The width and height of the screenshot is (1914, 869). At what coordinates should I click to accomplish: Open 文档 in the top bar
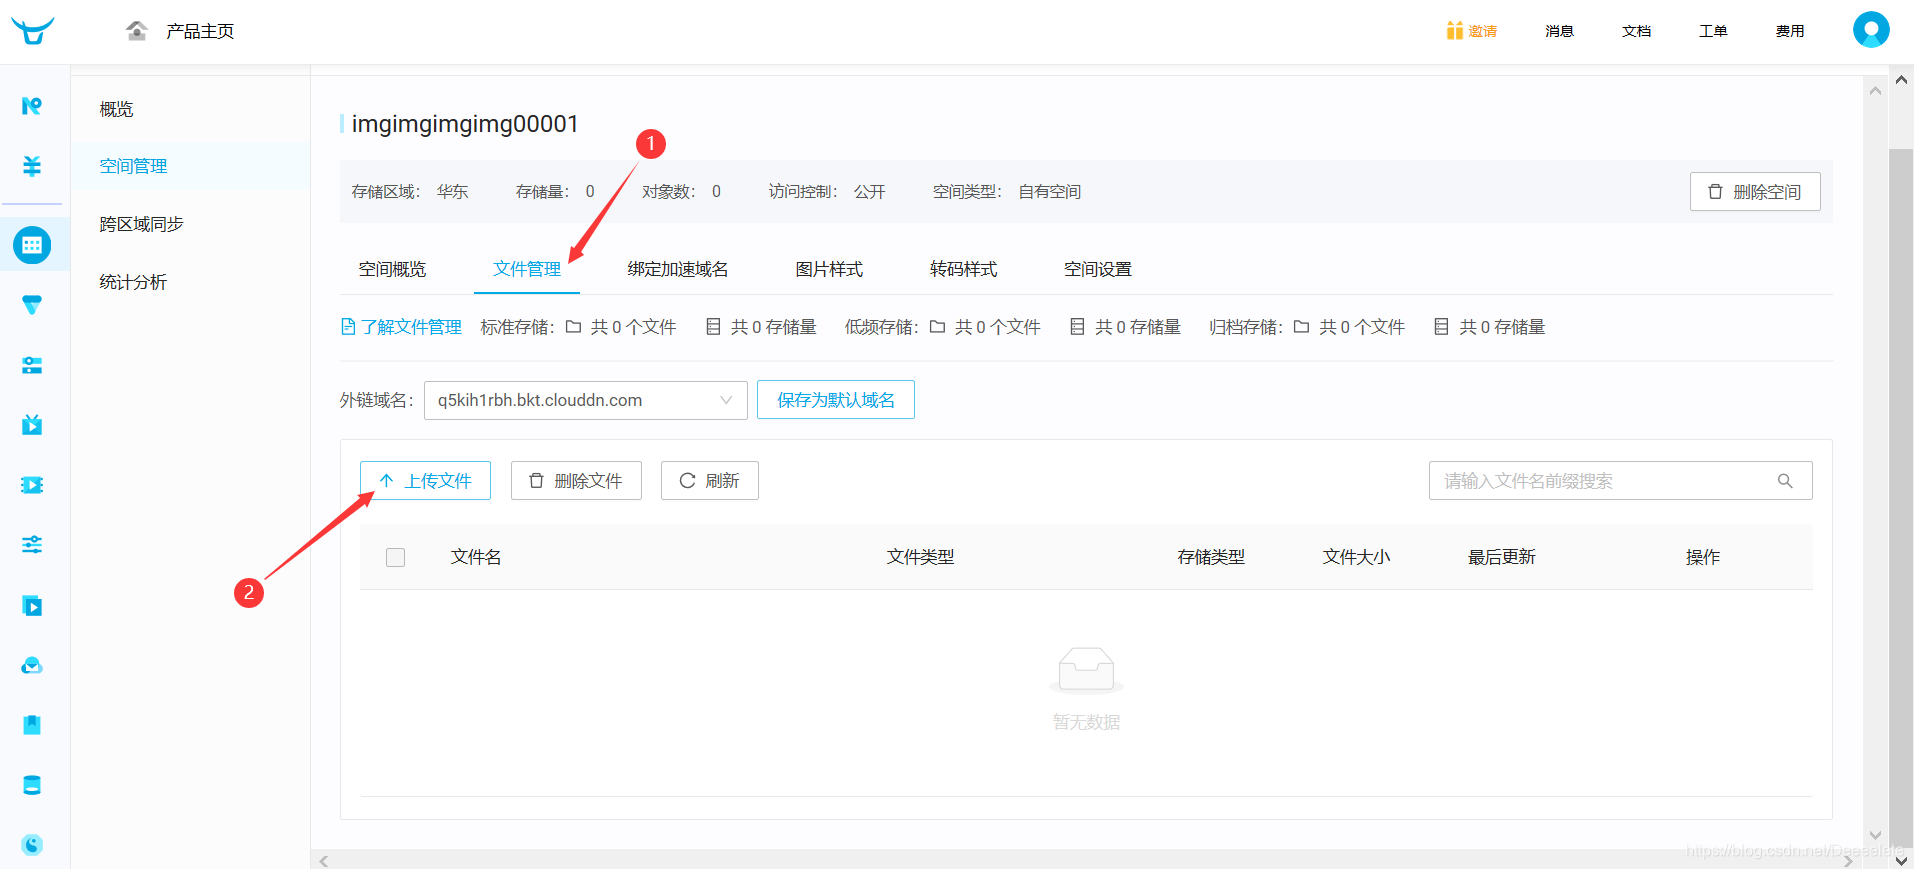click(1636, 31)
